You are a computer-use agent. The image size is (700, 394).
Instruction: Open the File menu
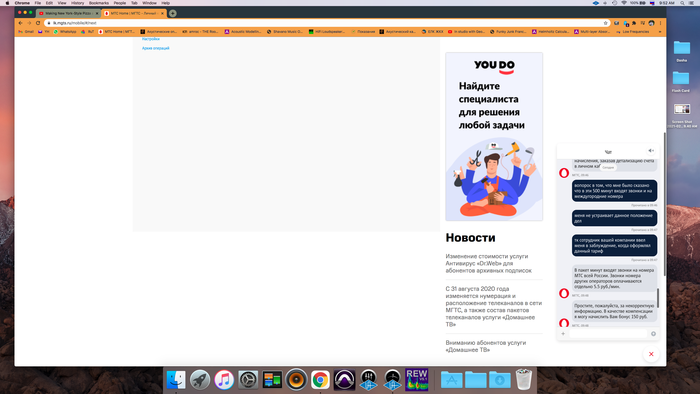click(x=38, y=3)
